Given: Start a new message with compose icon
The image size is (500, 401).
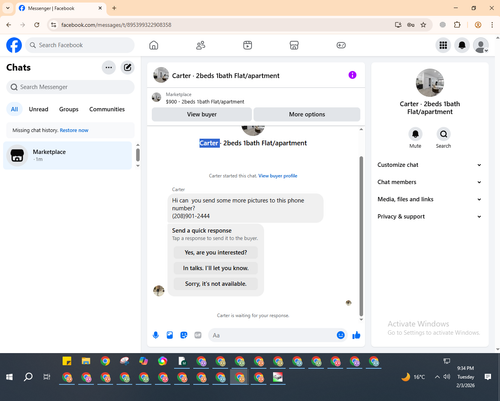Looking at the screenshot, I should (127, 67).
